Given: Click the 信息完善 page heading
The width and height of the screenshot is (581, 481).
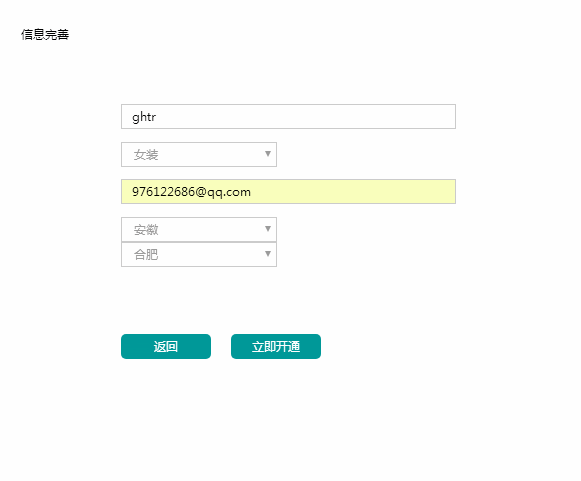Looking at the screenshot, I should (x=45, y=34).
